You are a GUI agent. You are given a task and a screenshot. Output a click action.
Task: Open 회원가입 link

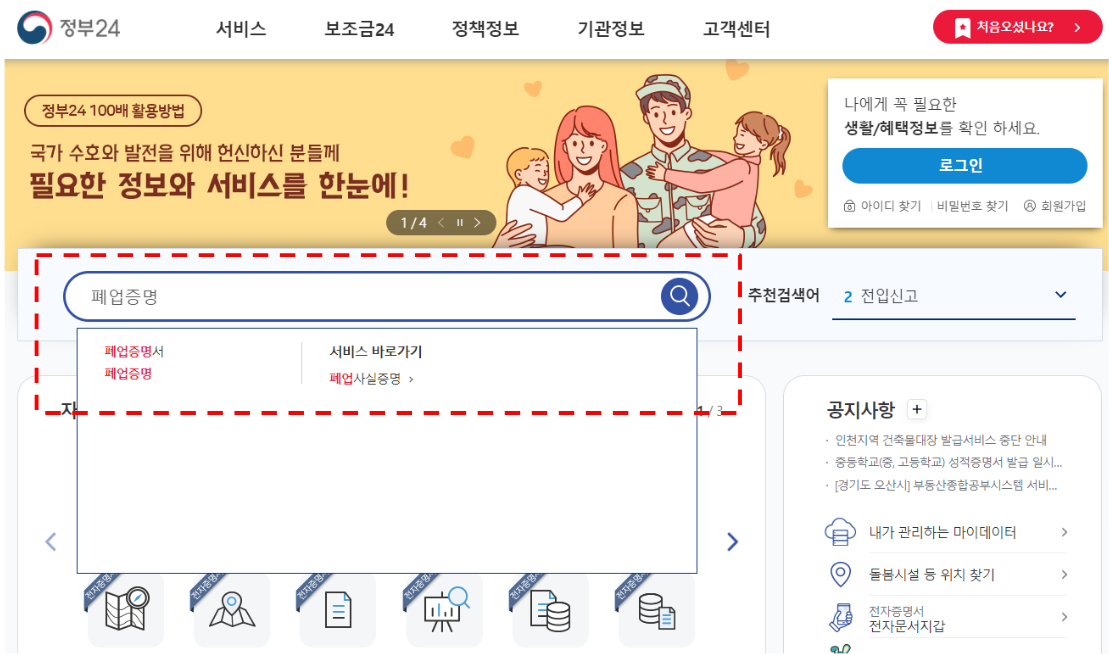pyautogui.click(x=1055, y=206)
